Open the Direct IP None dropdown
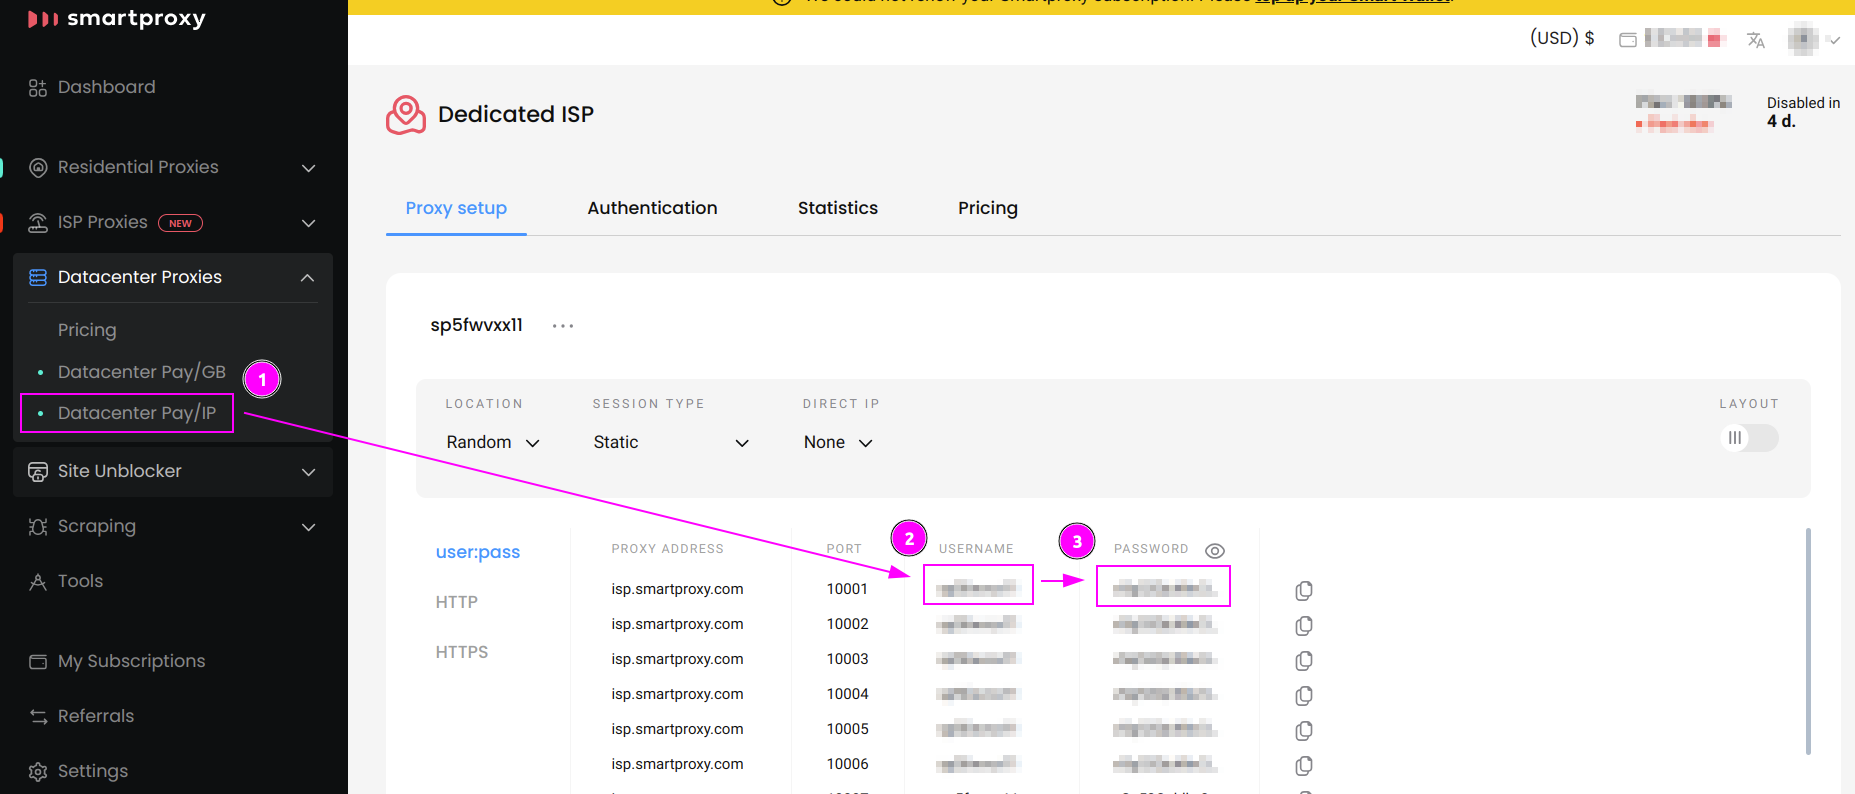This screenshot has height=794, width=1855. 838,442
